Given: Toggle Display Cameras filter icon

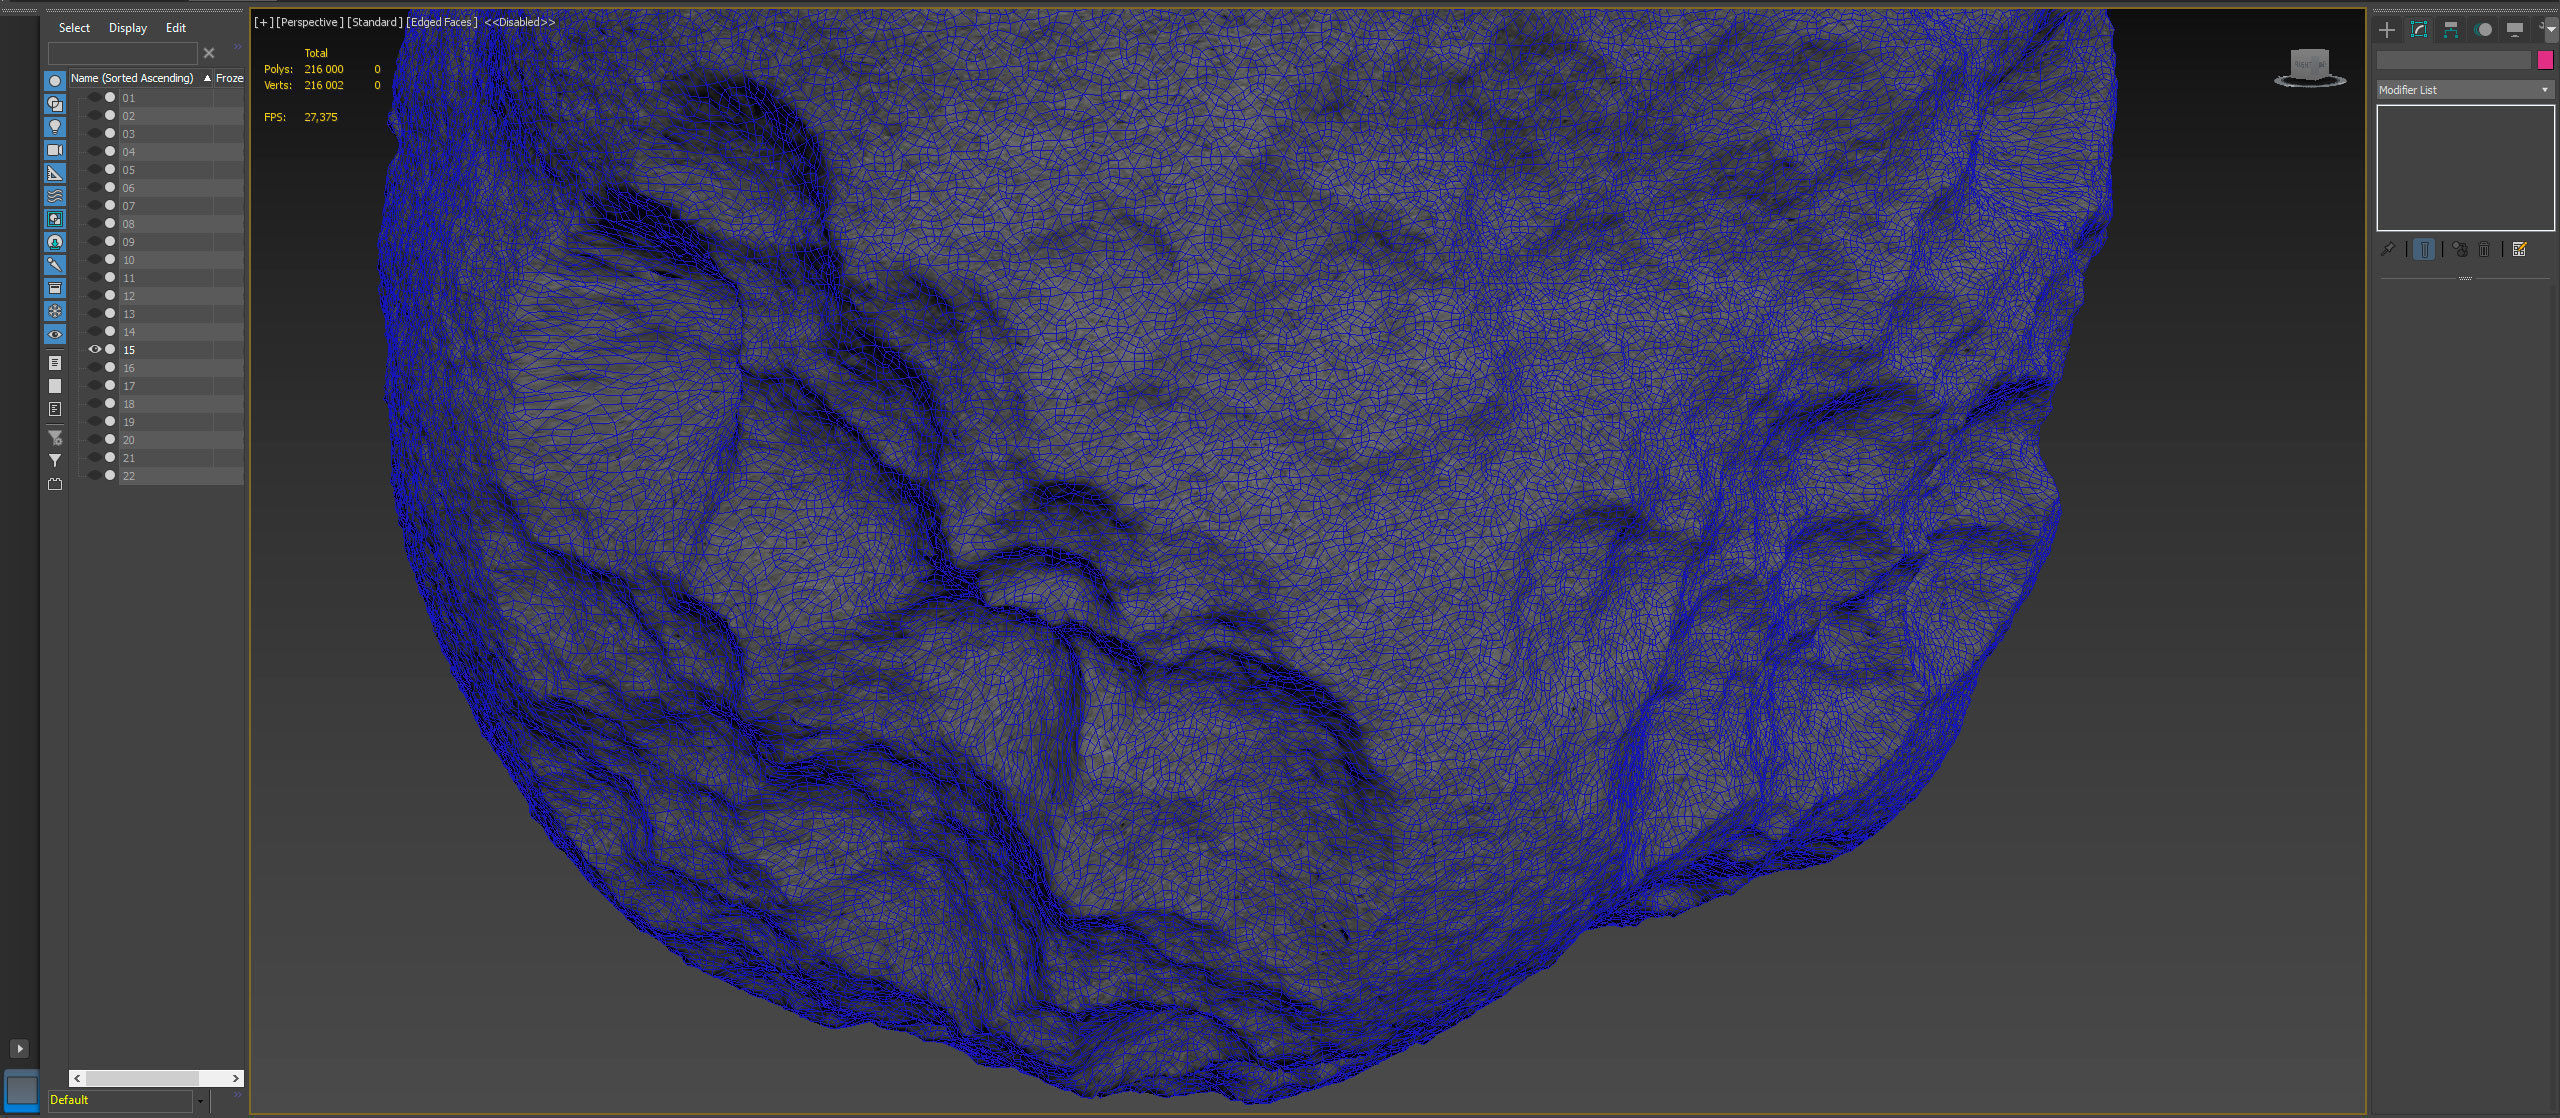Looking at the screenshot, I should [x=55, y=150].
